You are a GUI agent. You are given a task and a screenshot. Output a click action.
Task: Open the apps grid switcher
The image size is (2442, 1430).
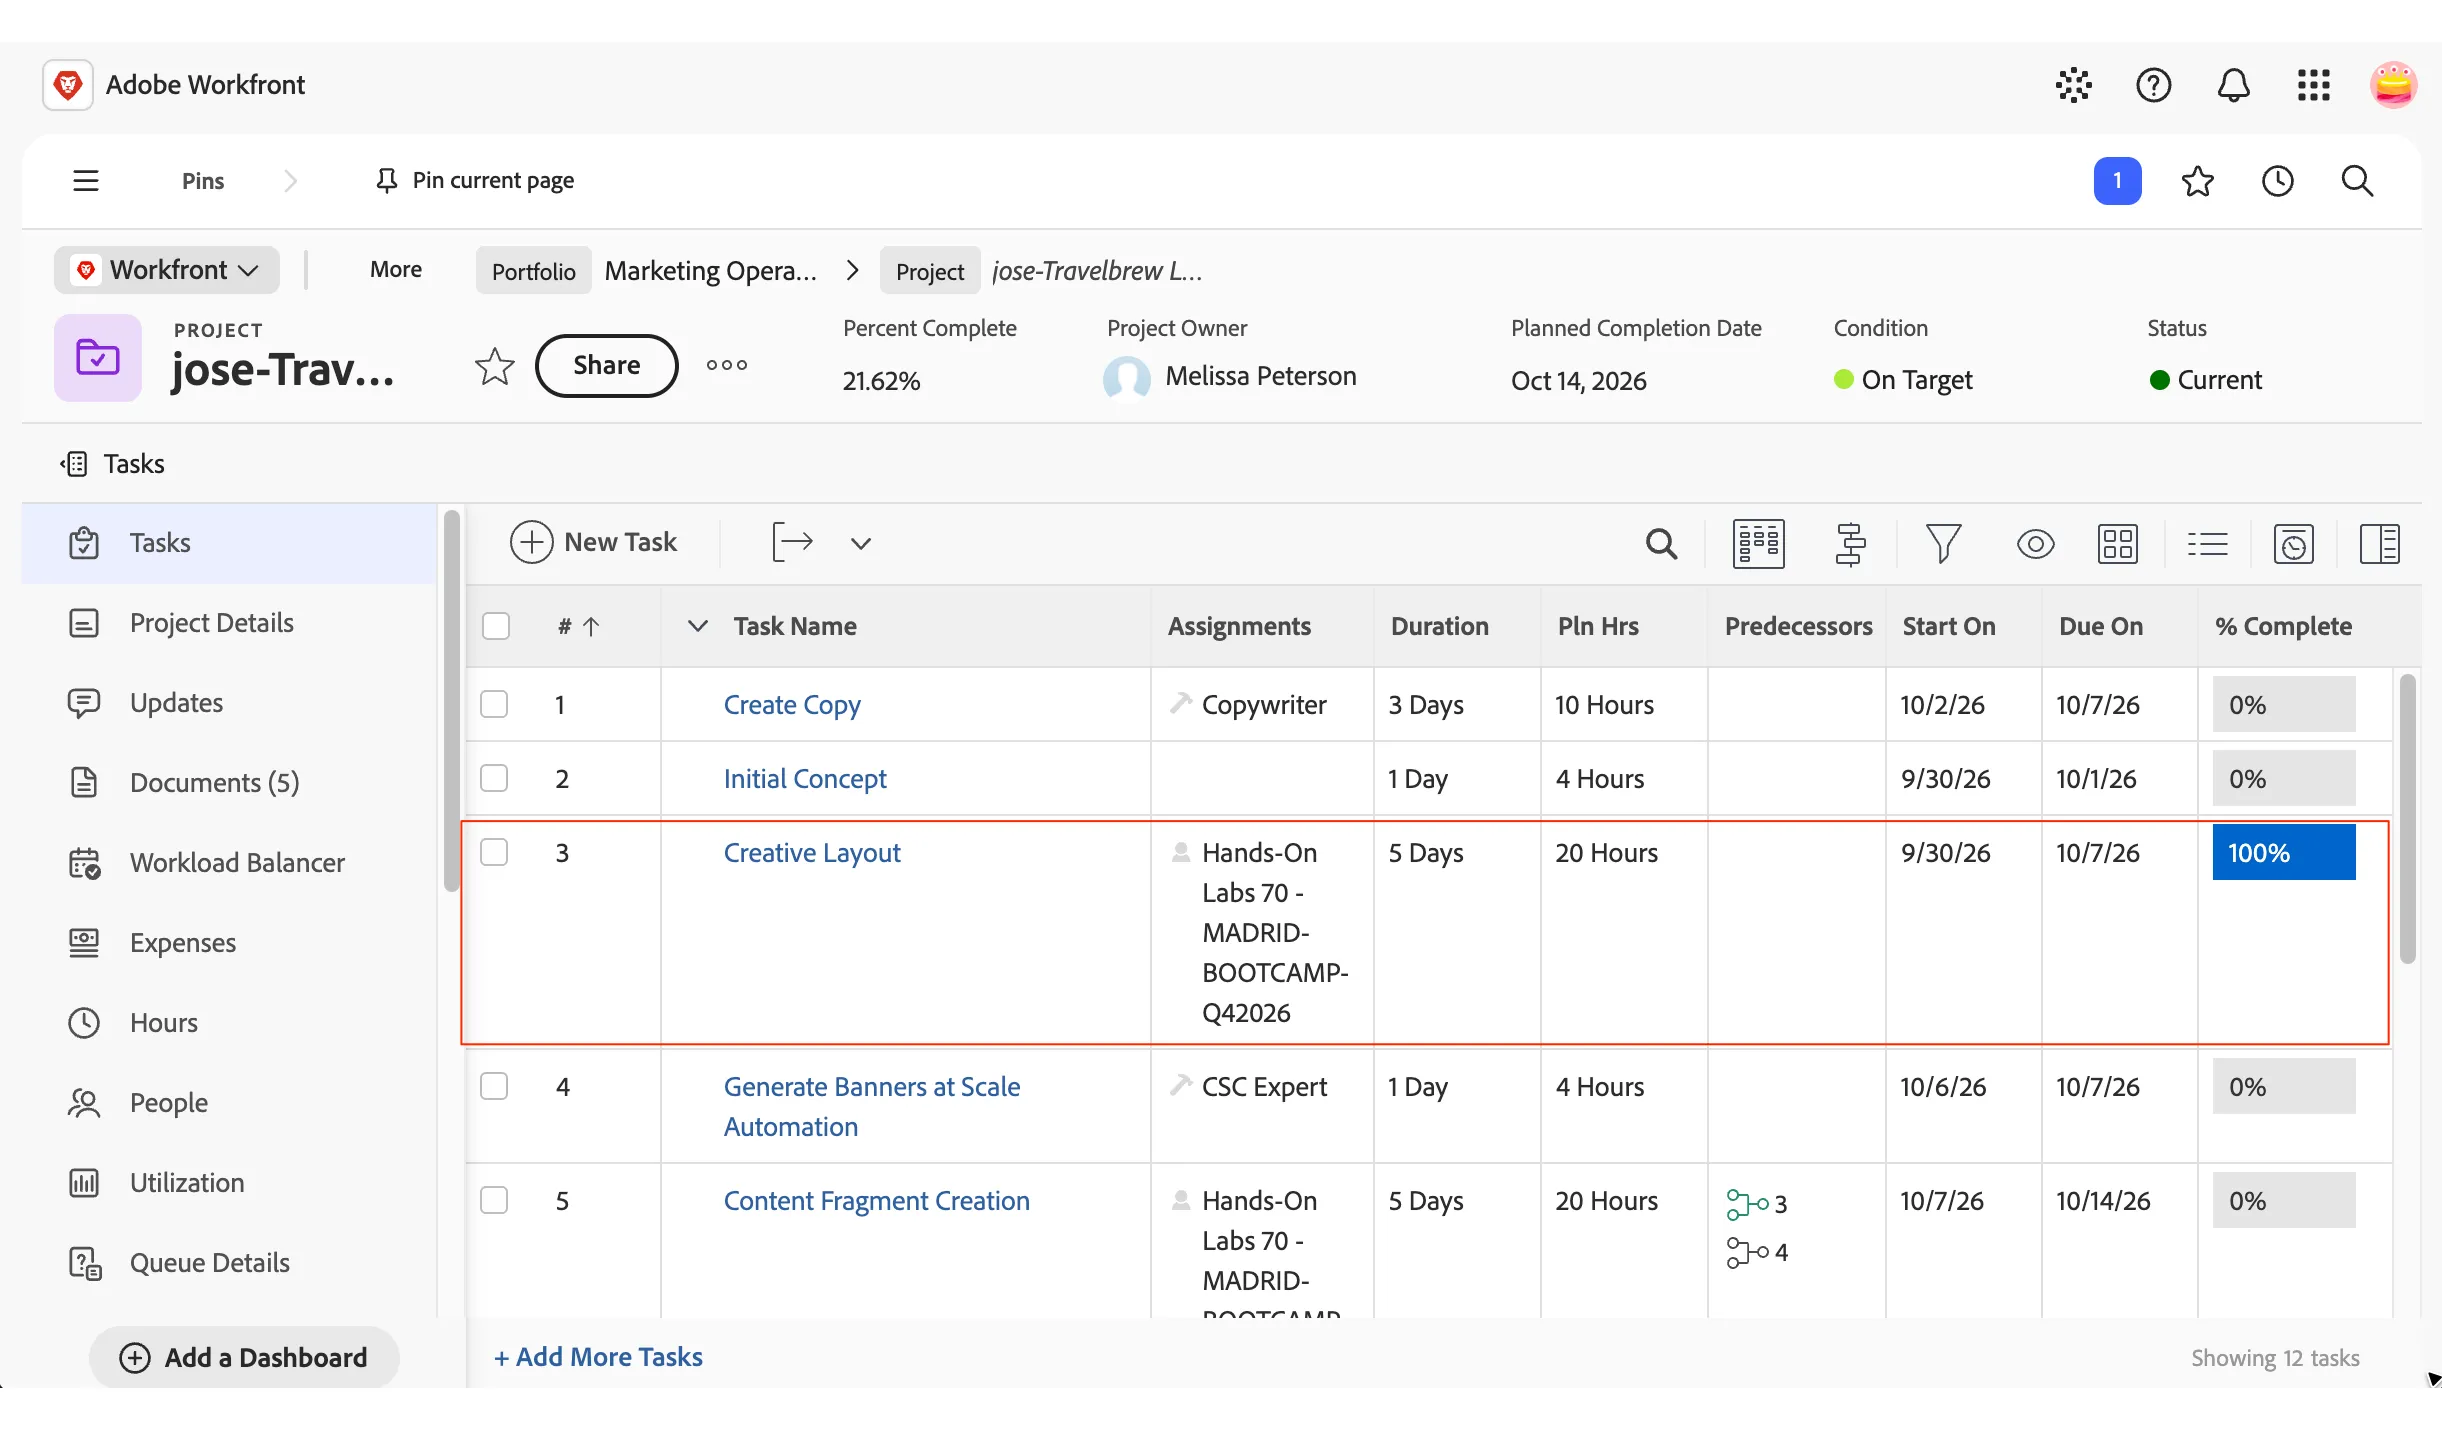click(x=2313, y=85)
